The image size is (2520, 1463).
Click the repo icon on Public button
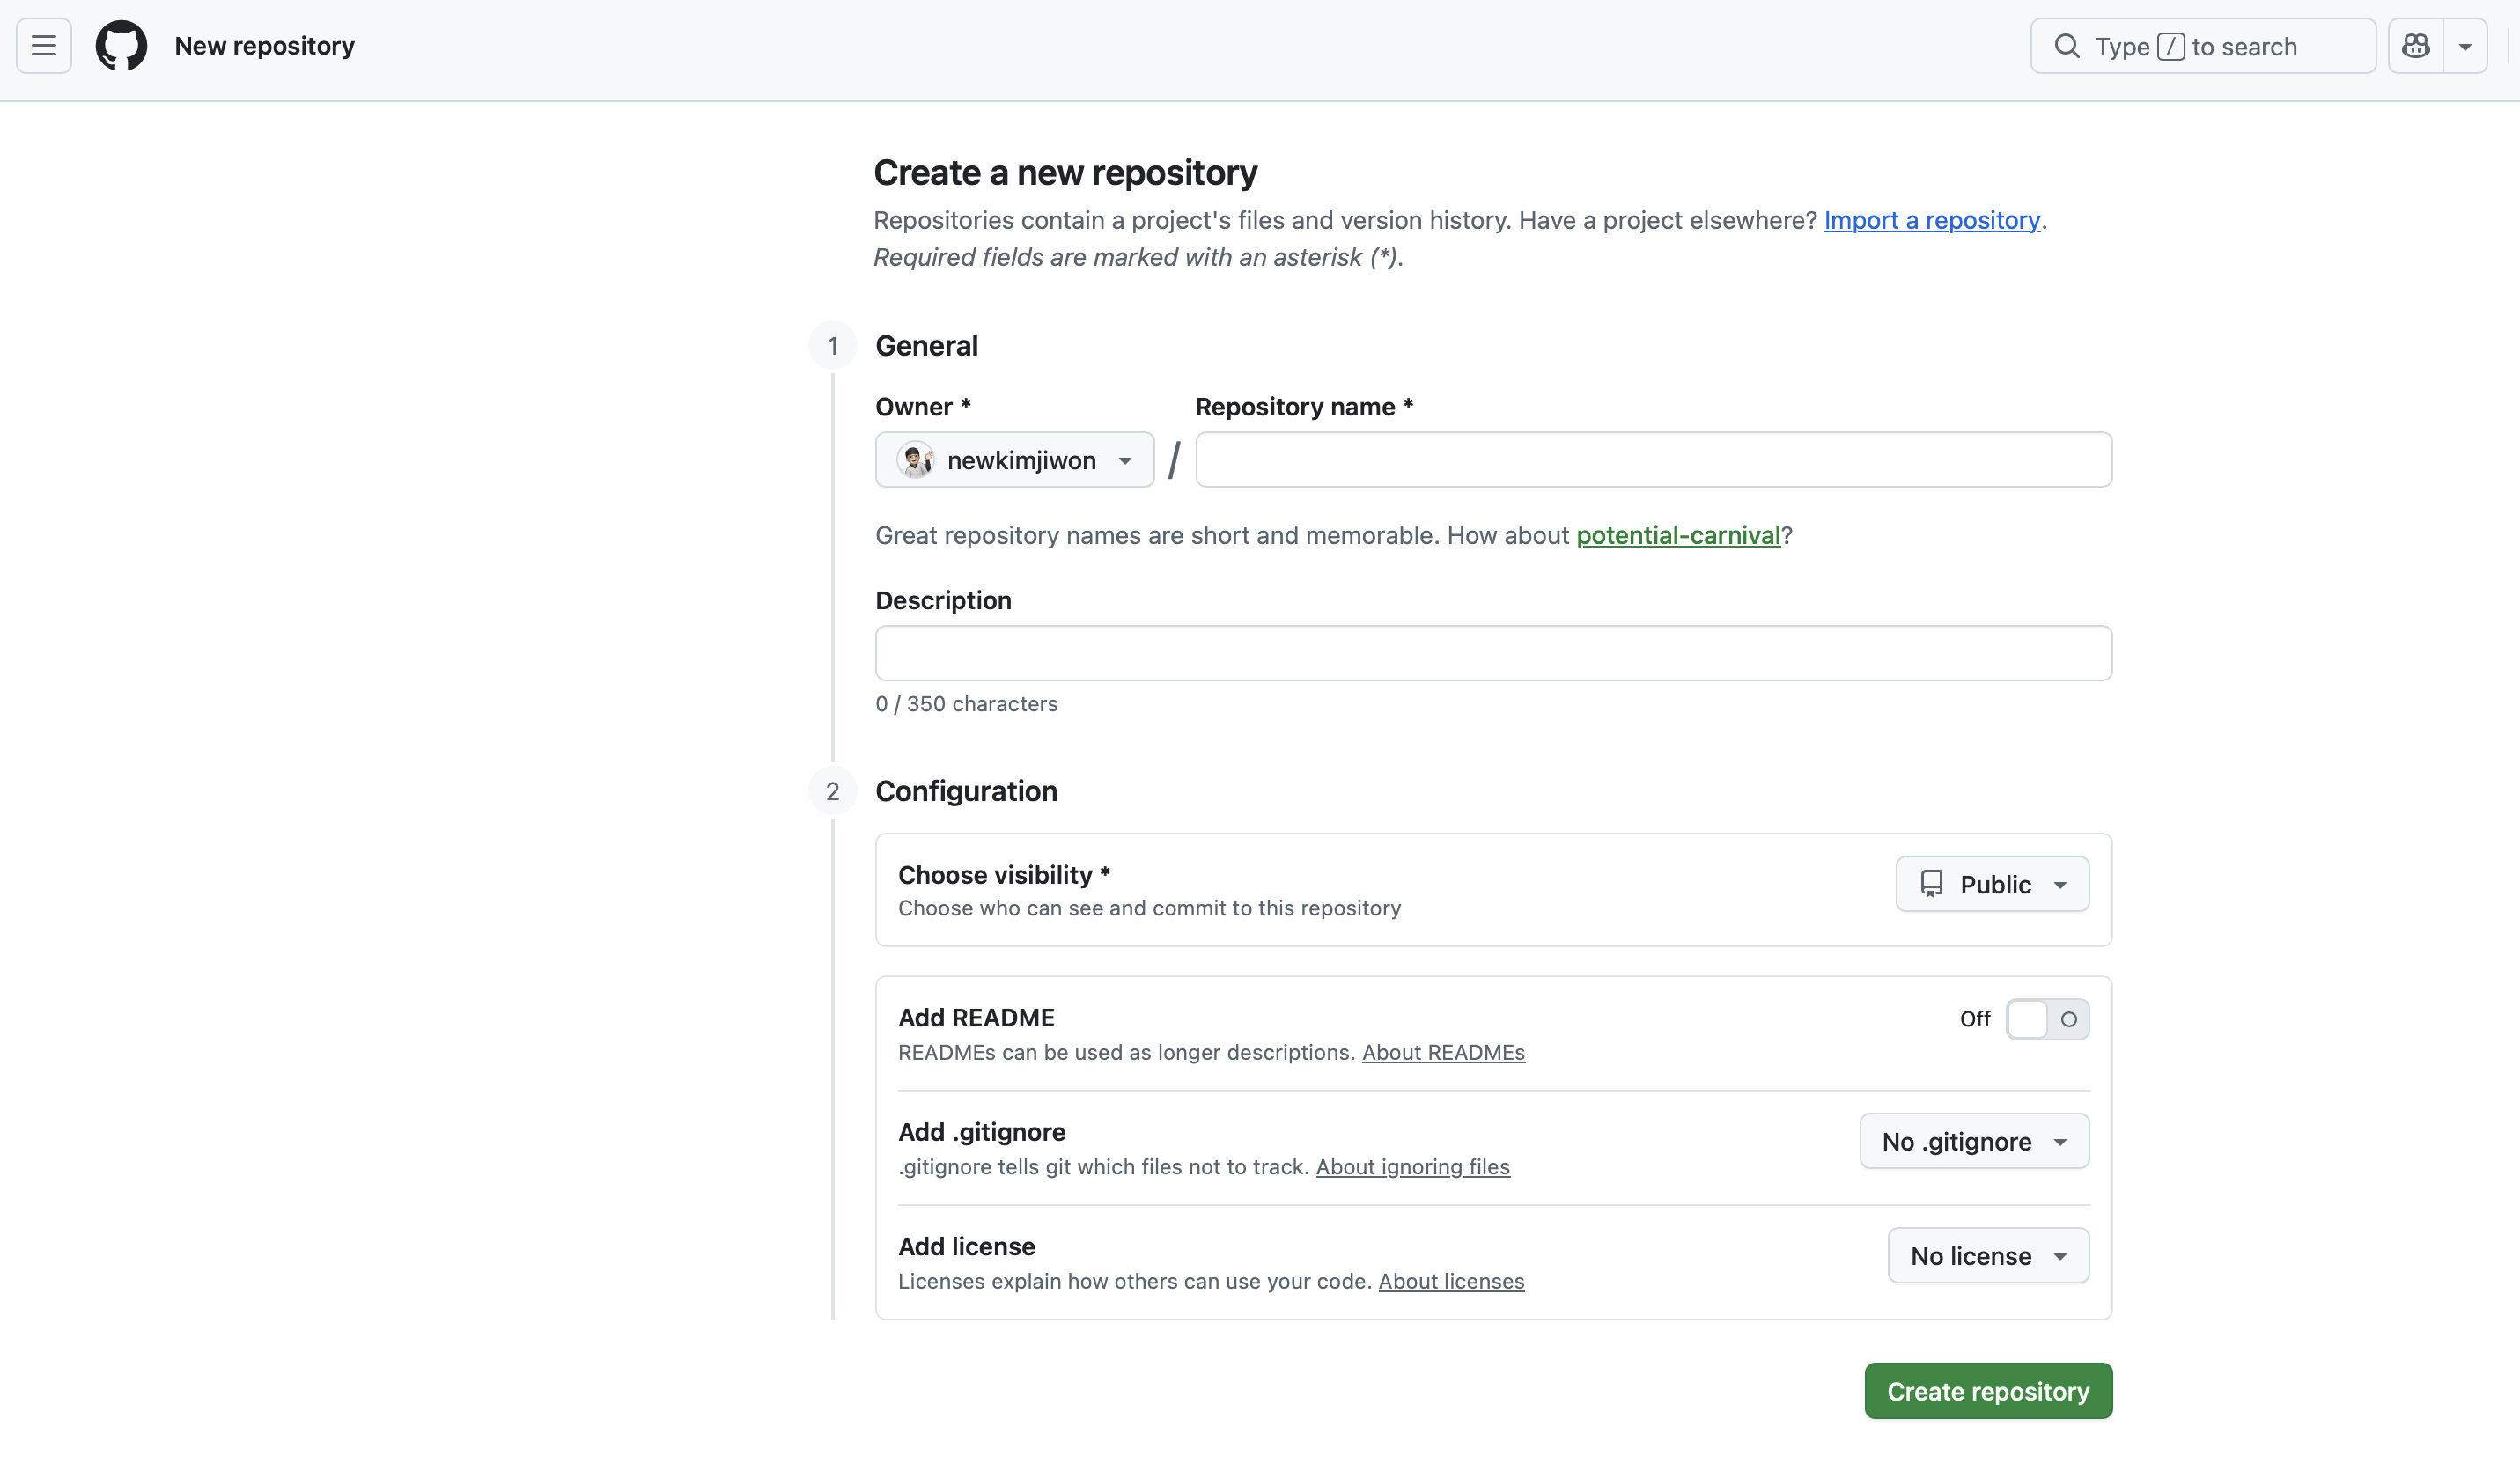tap(1931, 884)
